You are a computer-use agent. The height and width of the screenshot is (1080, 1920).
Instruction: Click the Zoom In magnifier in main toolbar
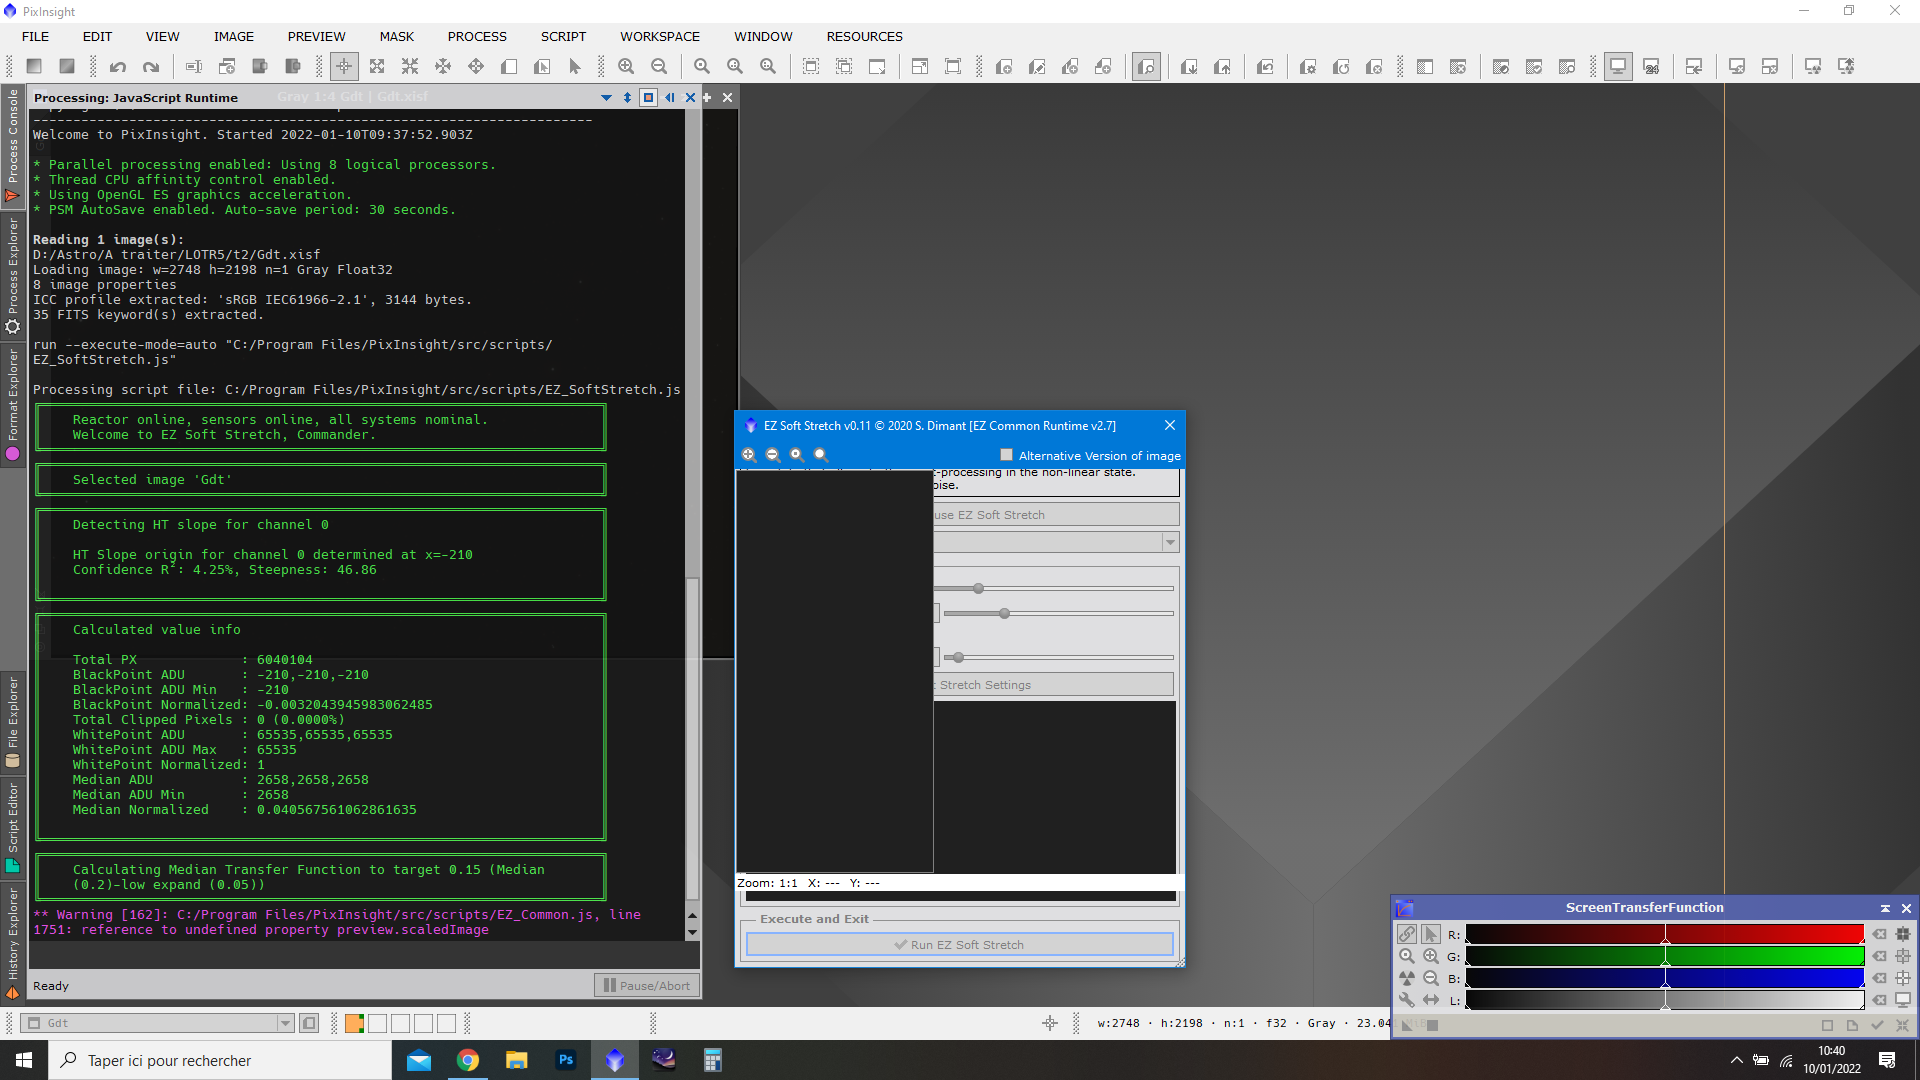point(626,67)
